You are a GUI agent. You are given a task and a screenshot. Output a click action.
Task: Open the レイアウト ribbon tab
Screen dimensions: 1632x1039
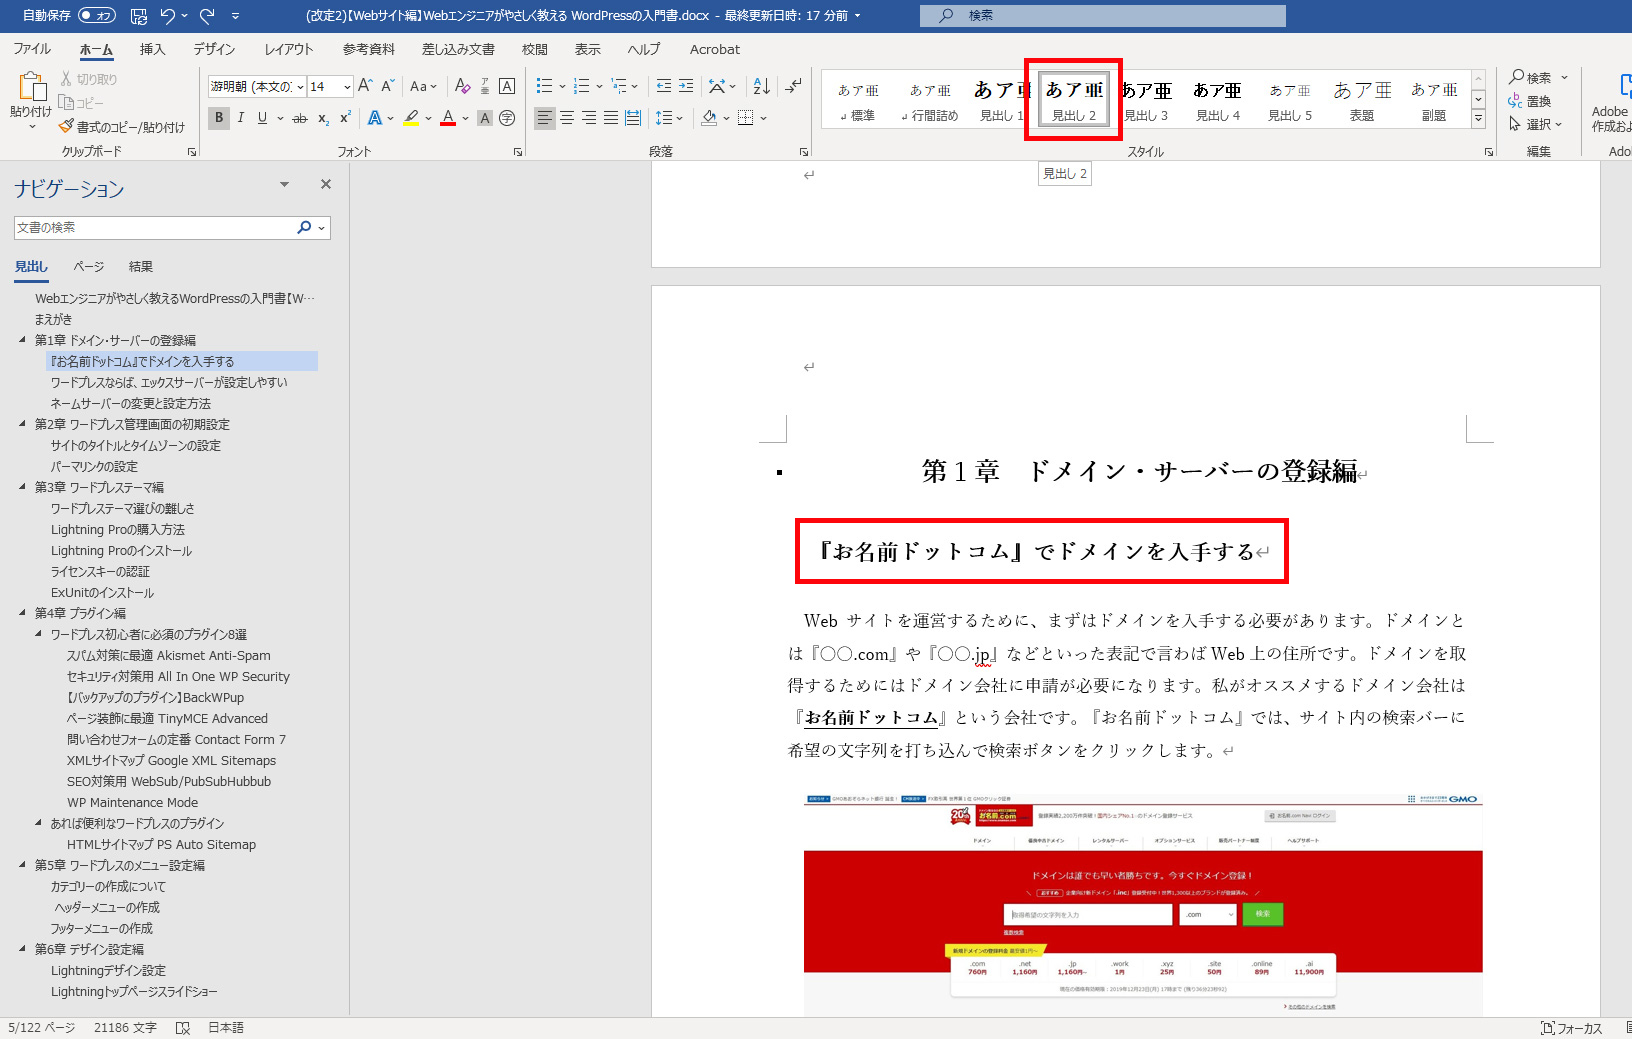click(x=289, y=49)
